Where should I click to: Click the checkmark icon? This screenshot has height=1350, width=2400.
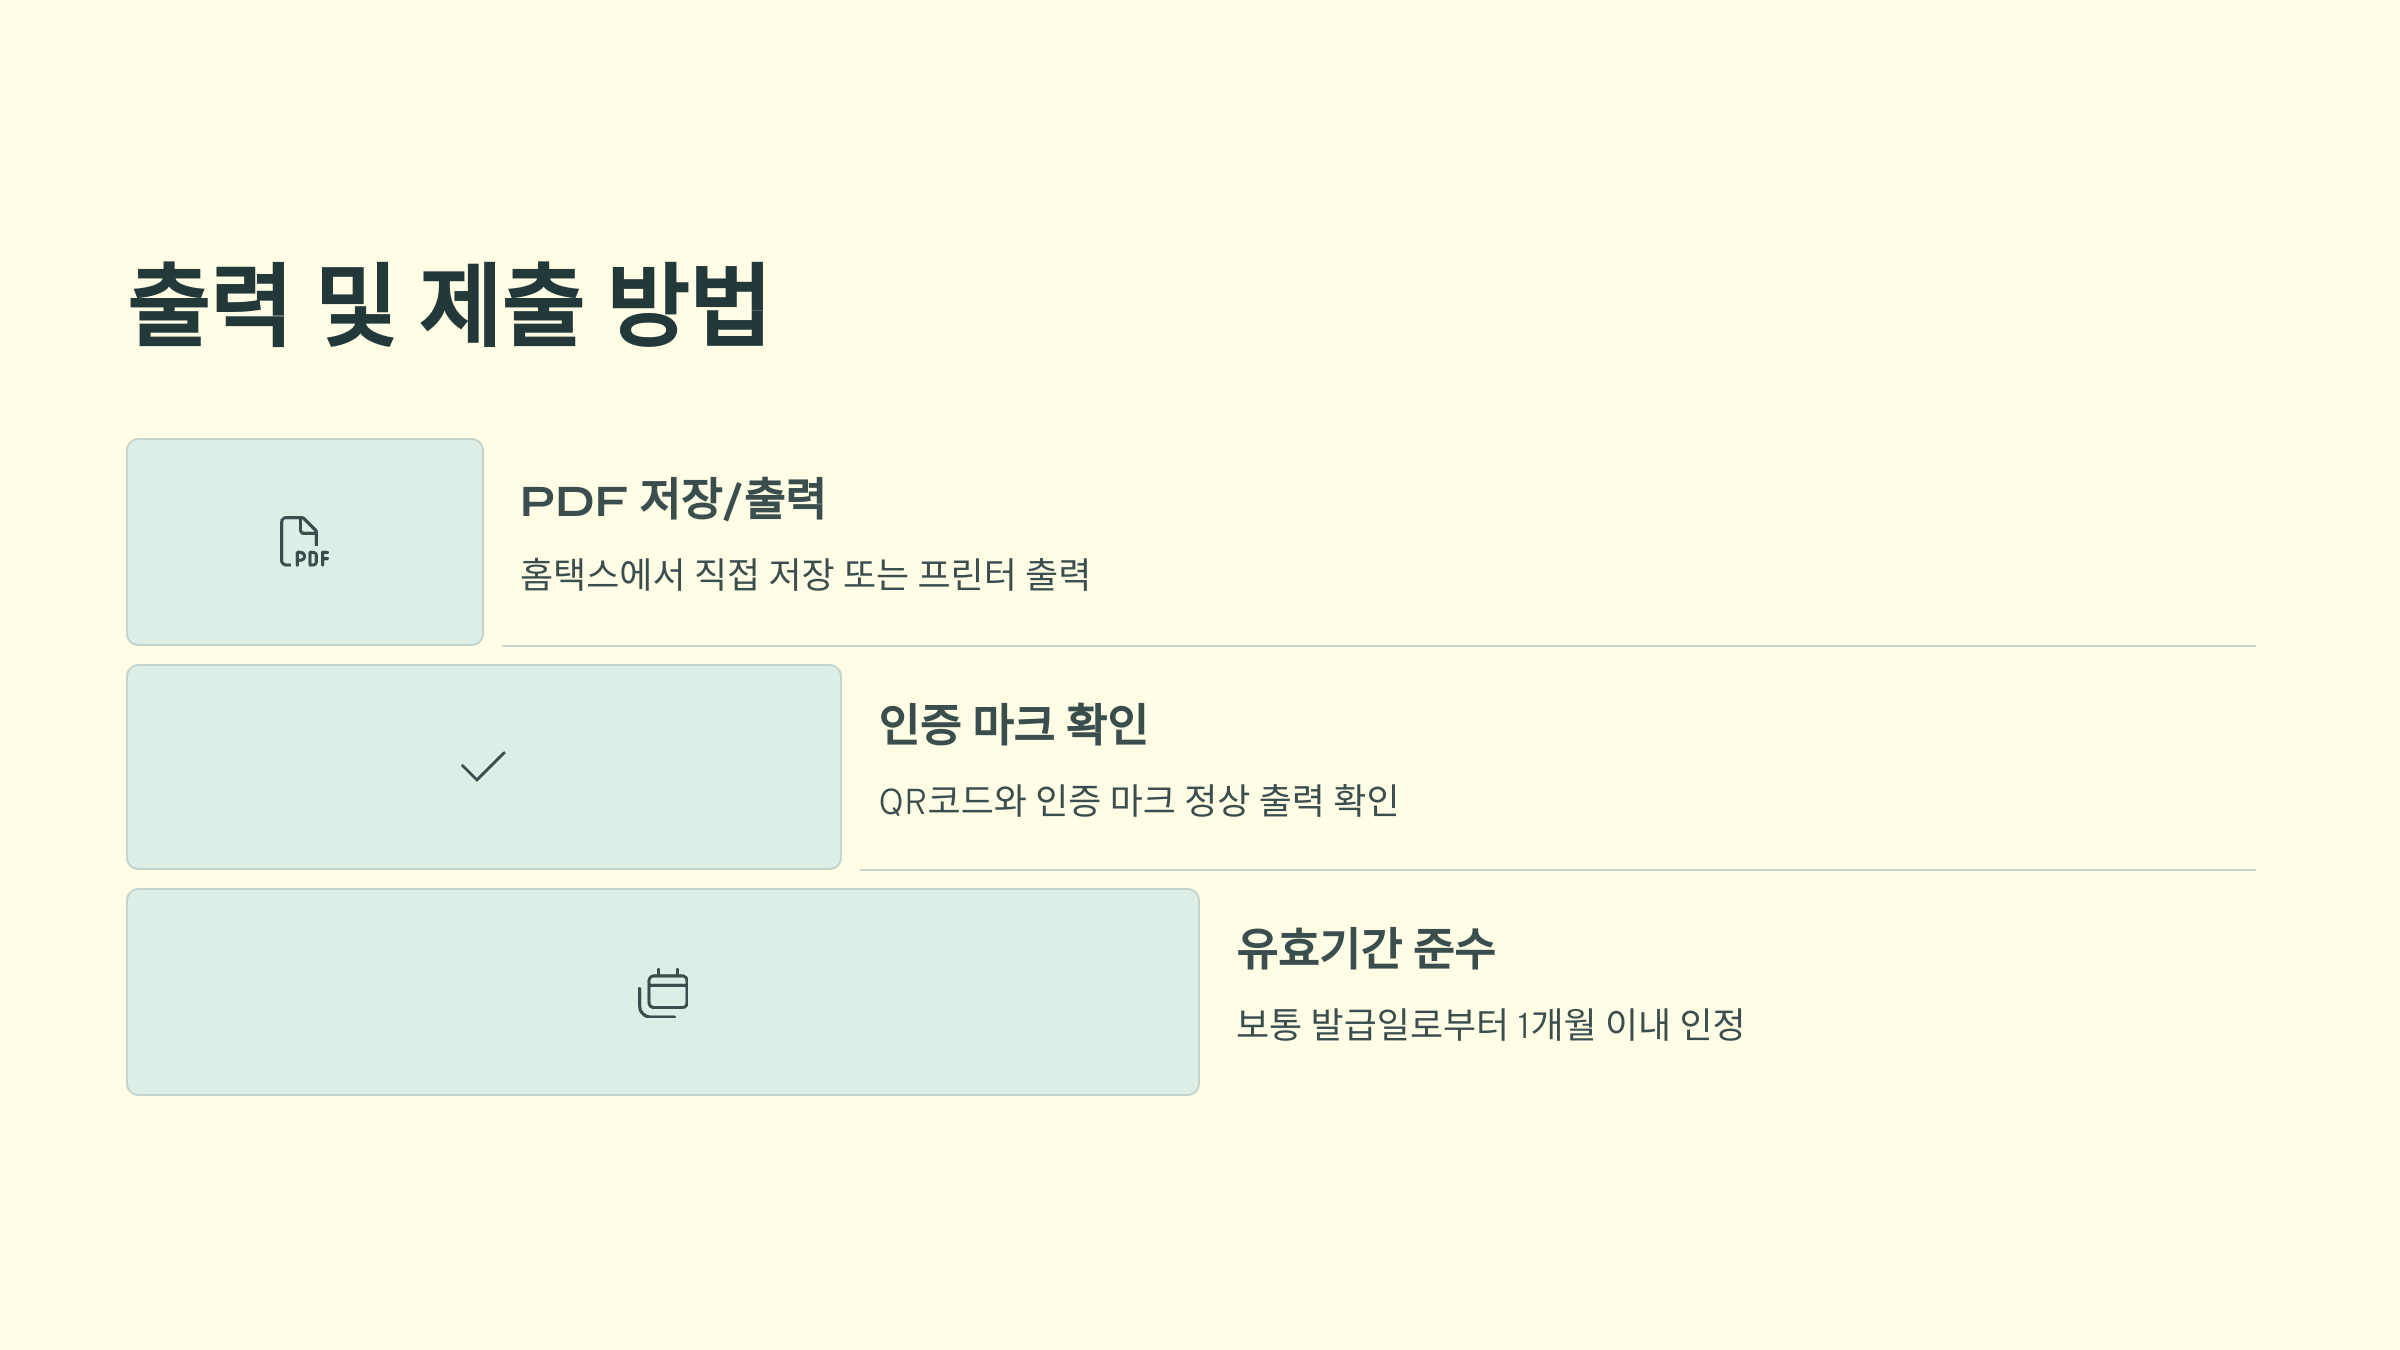pyautogui.click(x=483, y=767)
